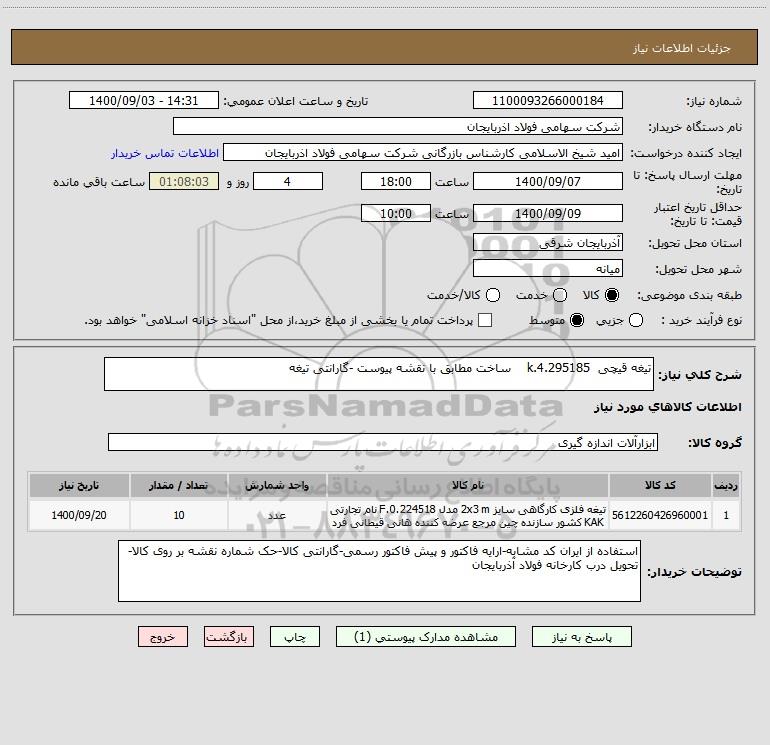Image resolution: width=770 pixels, height=745 pixels.
Task: Toggle the Islamic treasury bonds payment checkbox
Action: (485, 320)
